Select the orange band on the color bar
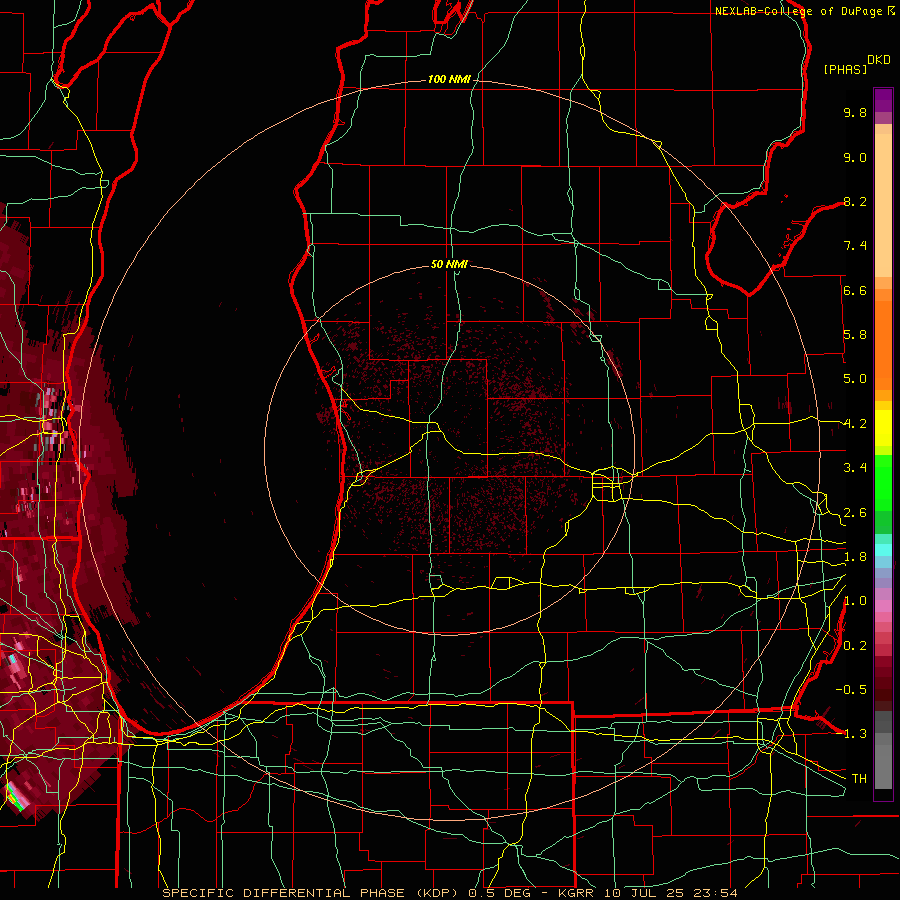Viewport: 900px width, 900px height. [x=883, y=343]
